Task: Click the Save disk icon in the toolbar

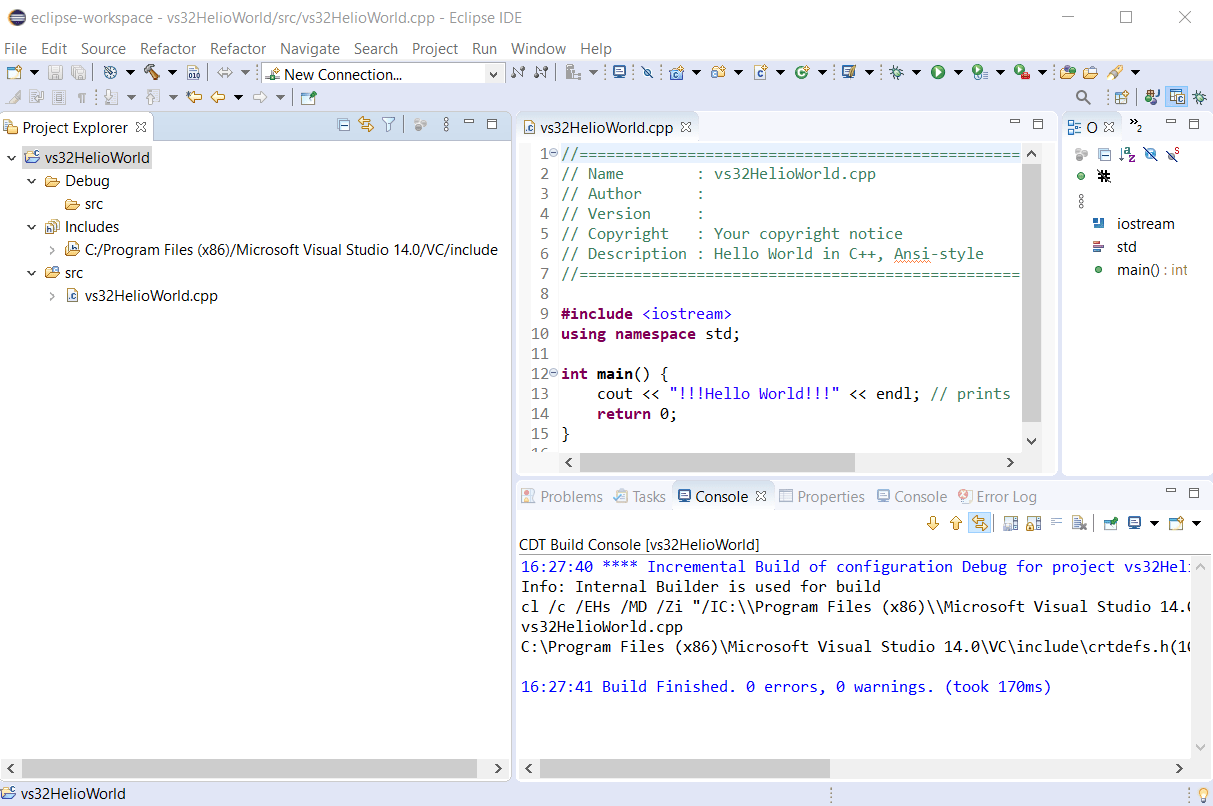Action: tap(56, 73)
